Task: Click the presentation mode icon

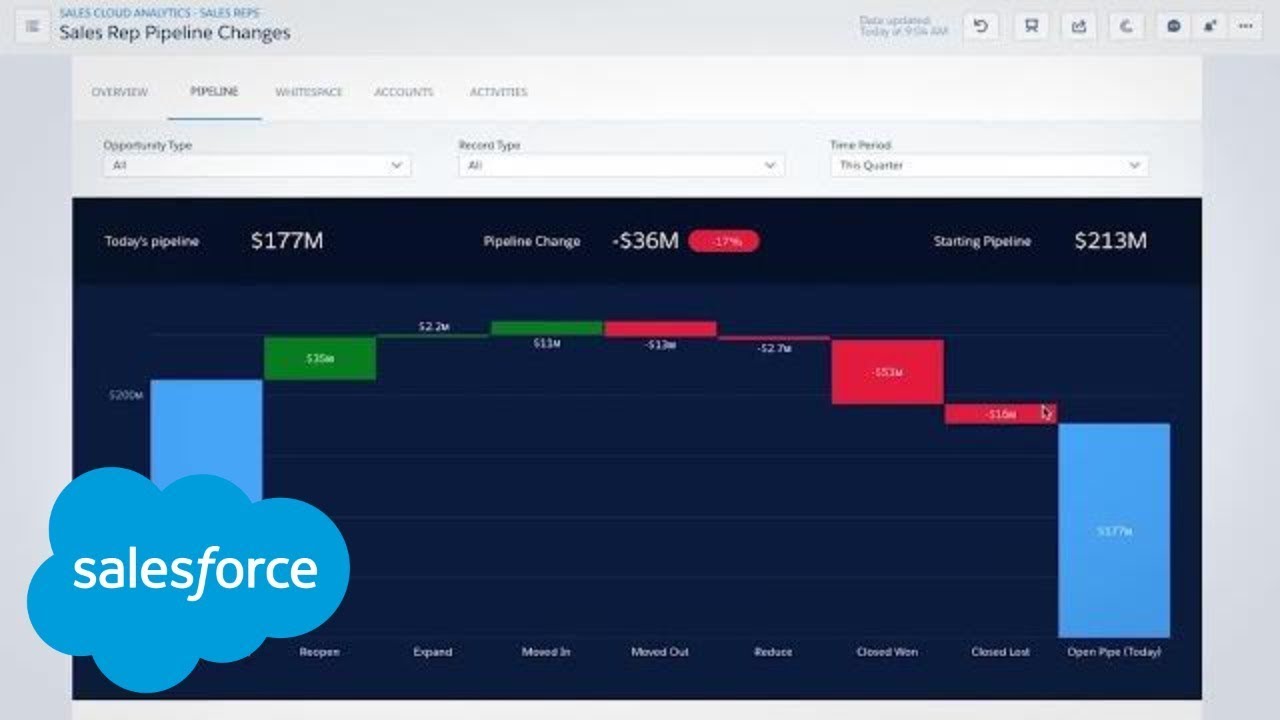Action: click(1030, 27)
